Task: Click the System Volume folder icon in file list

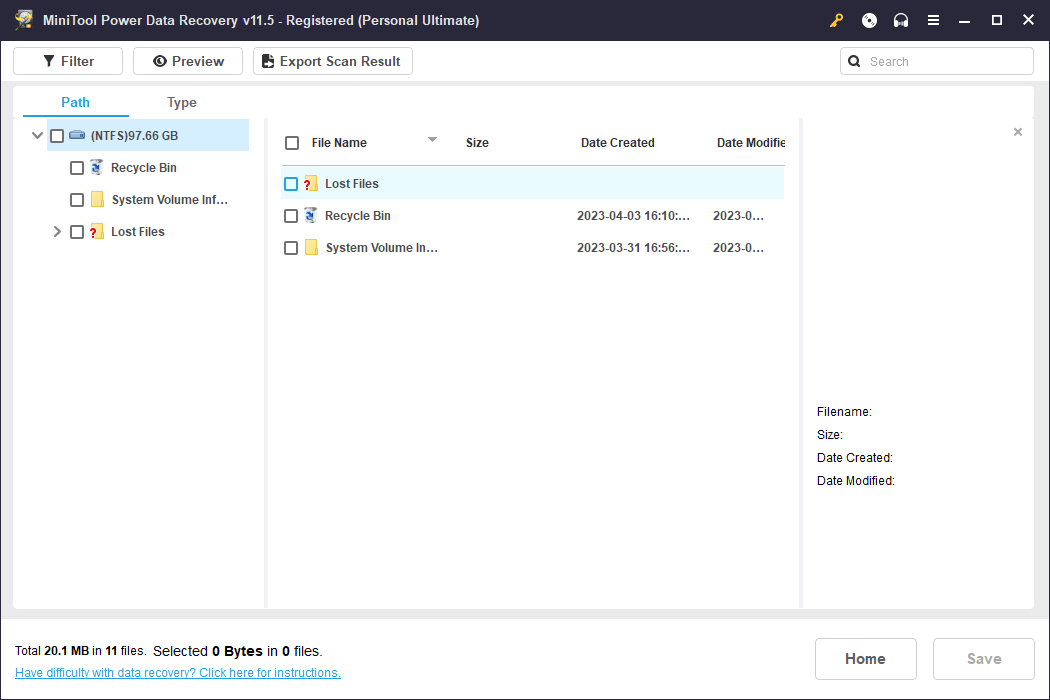Action: (311, 248)
